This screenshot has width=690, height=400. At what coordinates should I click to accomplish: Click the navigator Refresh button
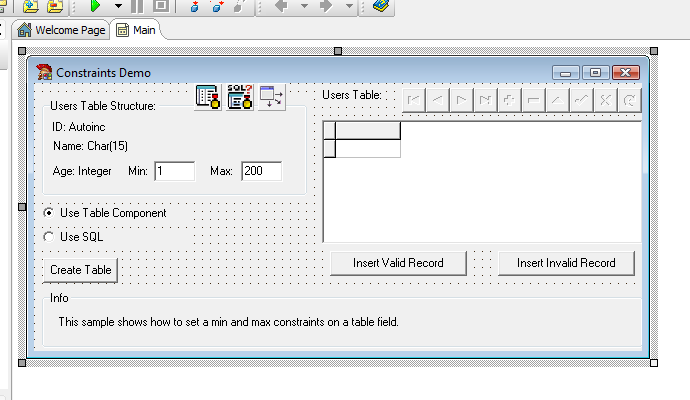(x=629, y=100)
